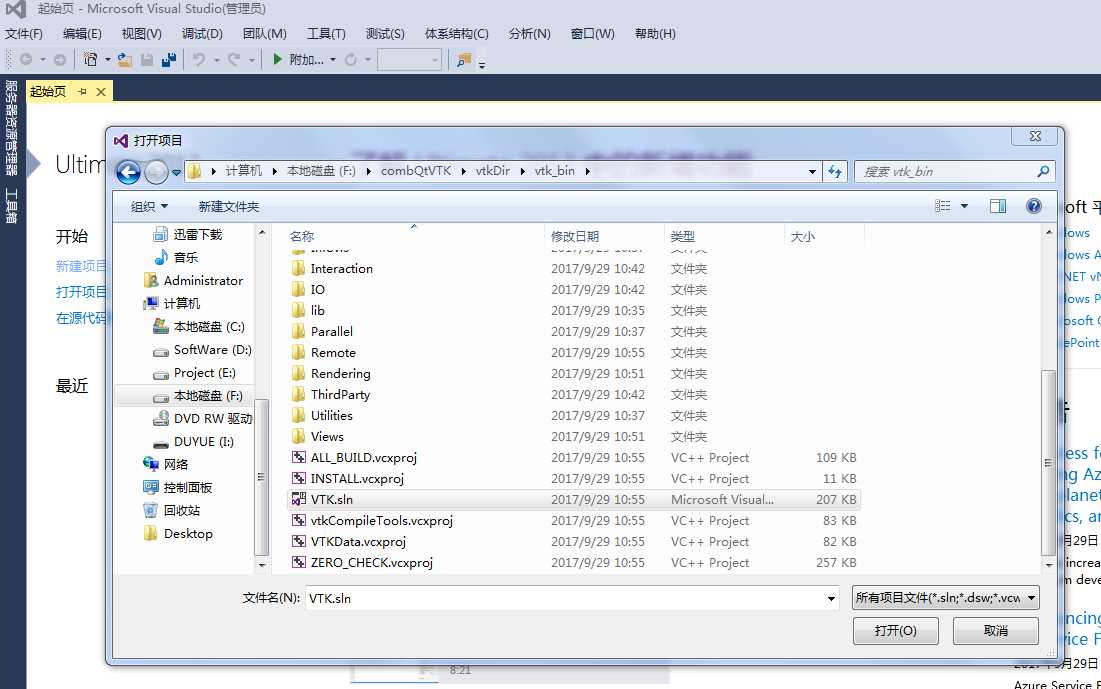Select DUYUE (I:) drive in tree
The width and height of the screenshot is (1101, 689).
click(194, 442)
